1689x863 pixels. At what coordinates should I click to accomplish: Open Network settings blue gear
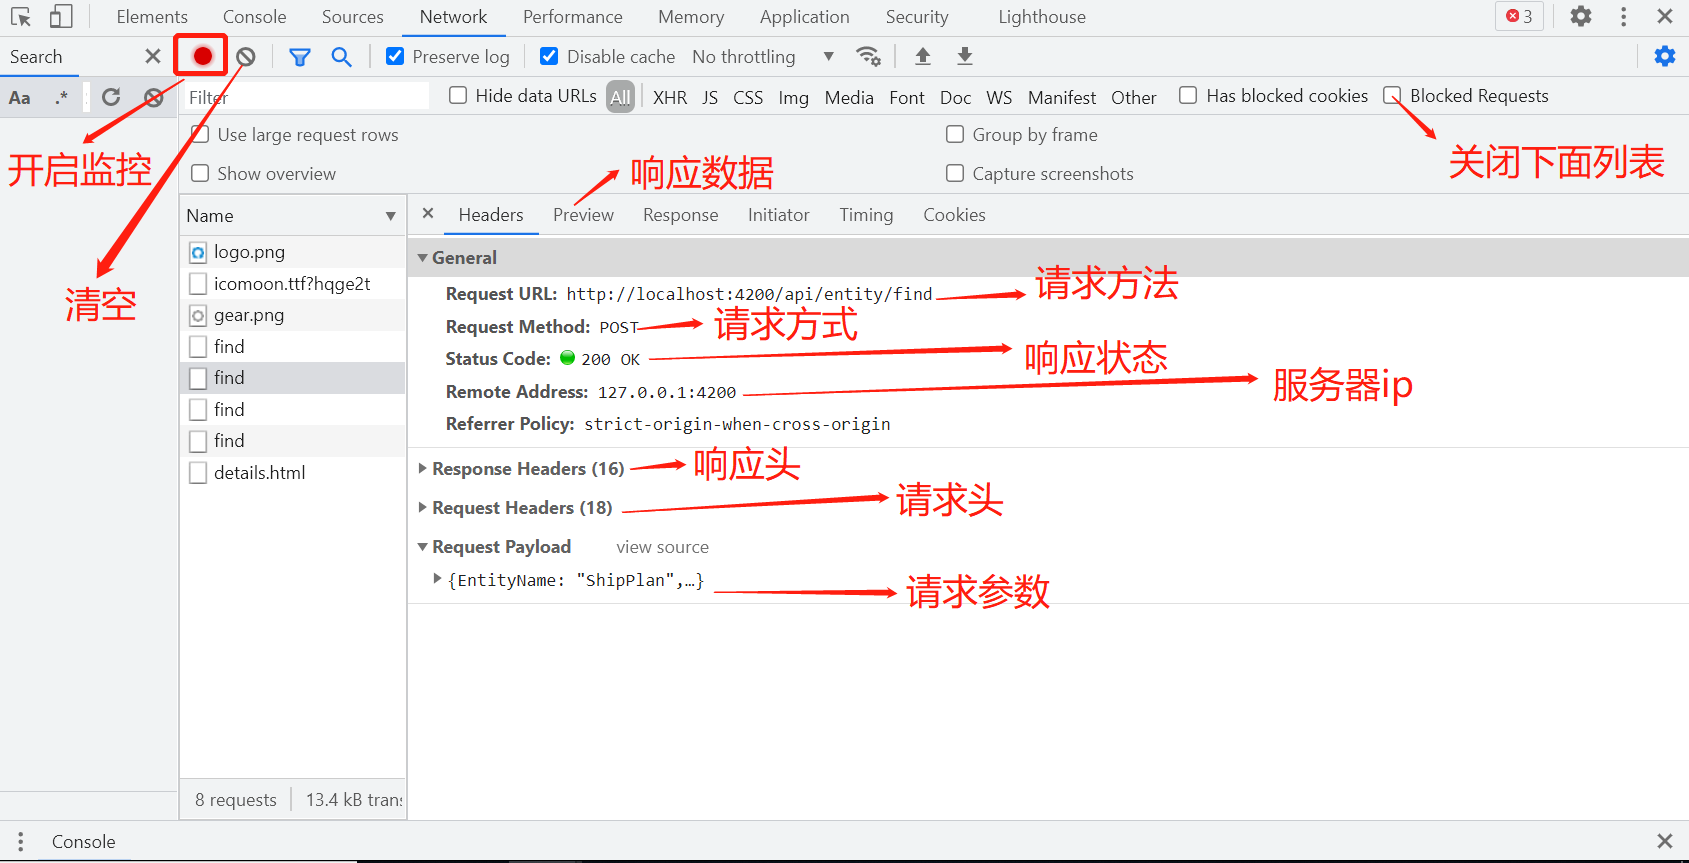tap(1665, 56)
